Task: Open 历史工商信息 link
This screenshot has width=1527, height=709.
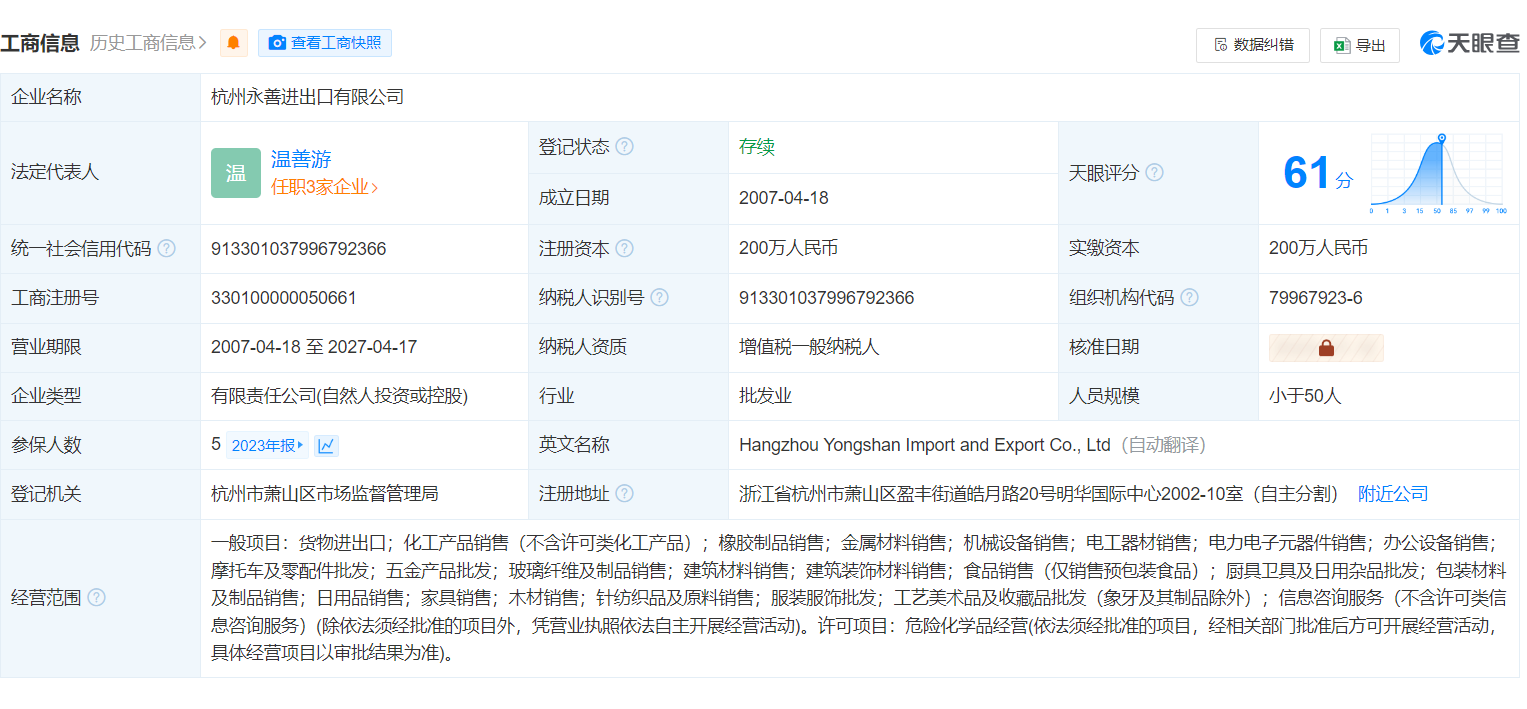Action: pyautogui.click(x=148, y=43)
